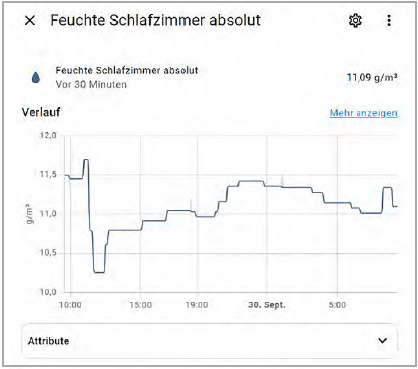The width and height of the screenshot is (418, 369).
Task: Click the '30. Sept.' x-axis label
Action: point(267,305)
